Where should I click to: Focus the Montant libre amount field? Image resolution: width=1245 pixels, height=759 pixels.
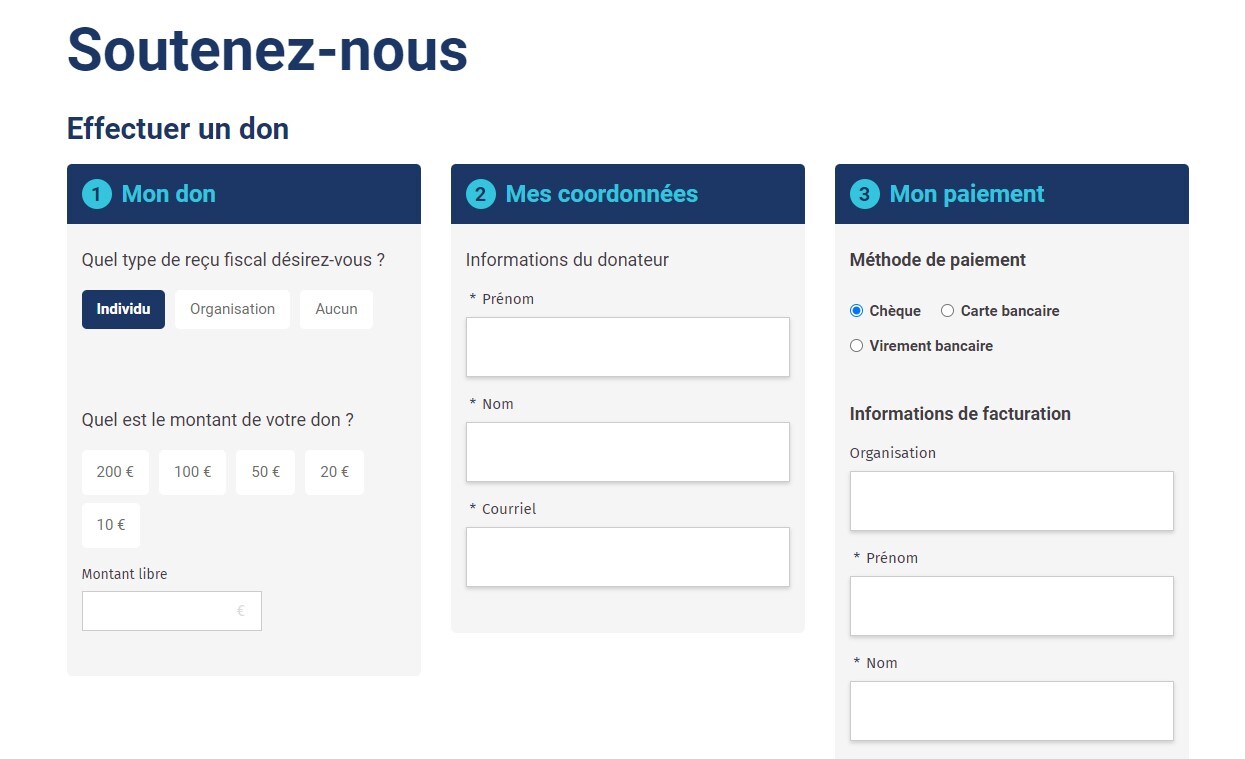point(160,611)
